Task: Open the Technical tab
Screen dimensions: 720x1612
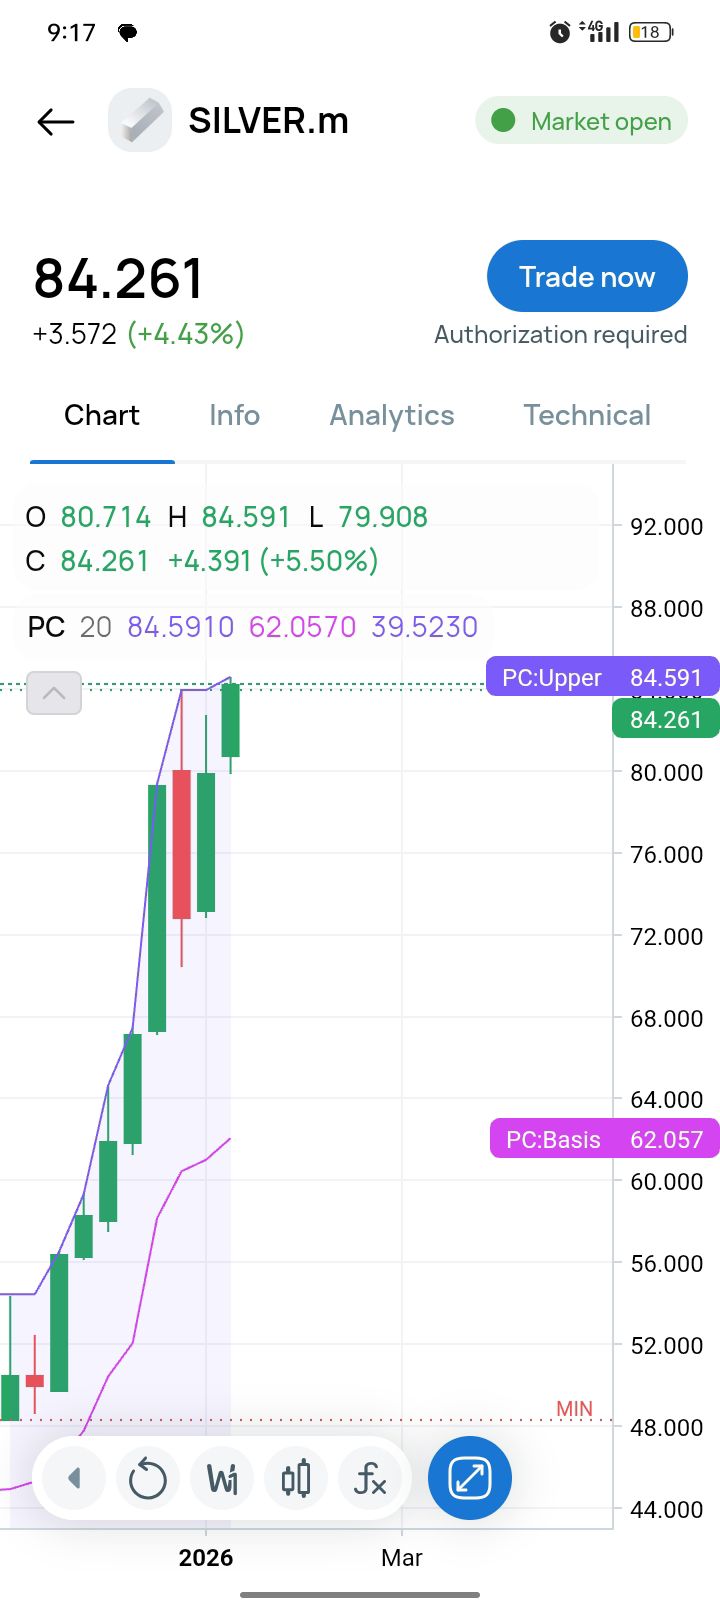Action: [587, 415]
